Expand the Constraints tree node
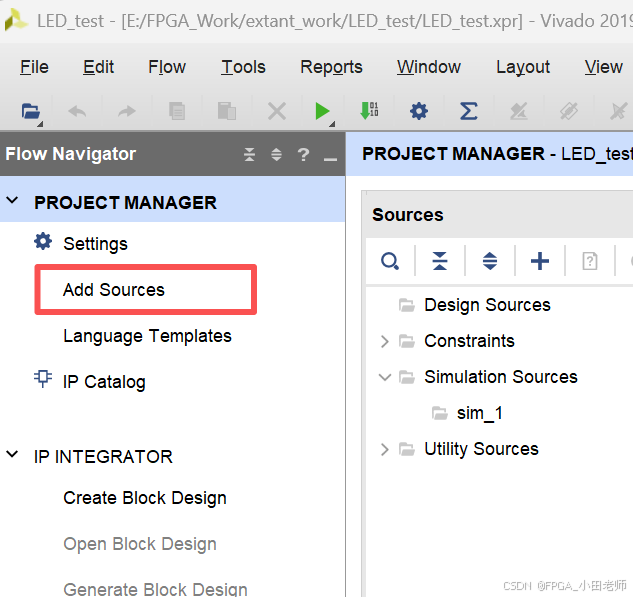 [384, 341]
